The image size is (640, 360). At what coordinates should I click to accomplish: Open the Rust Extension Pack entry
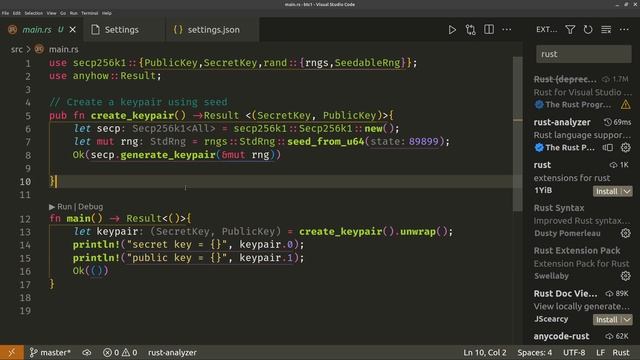pos(582,263)
